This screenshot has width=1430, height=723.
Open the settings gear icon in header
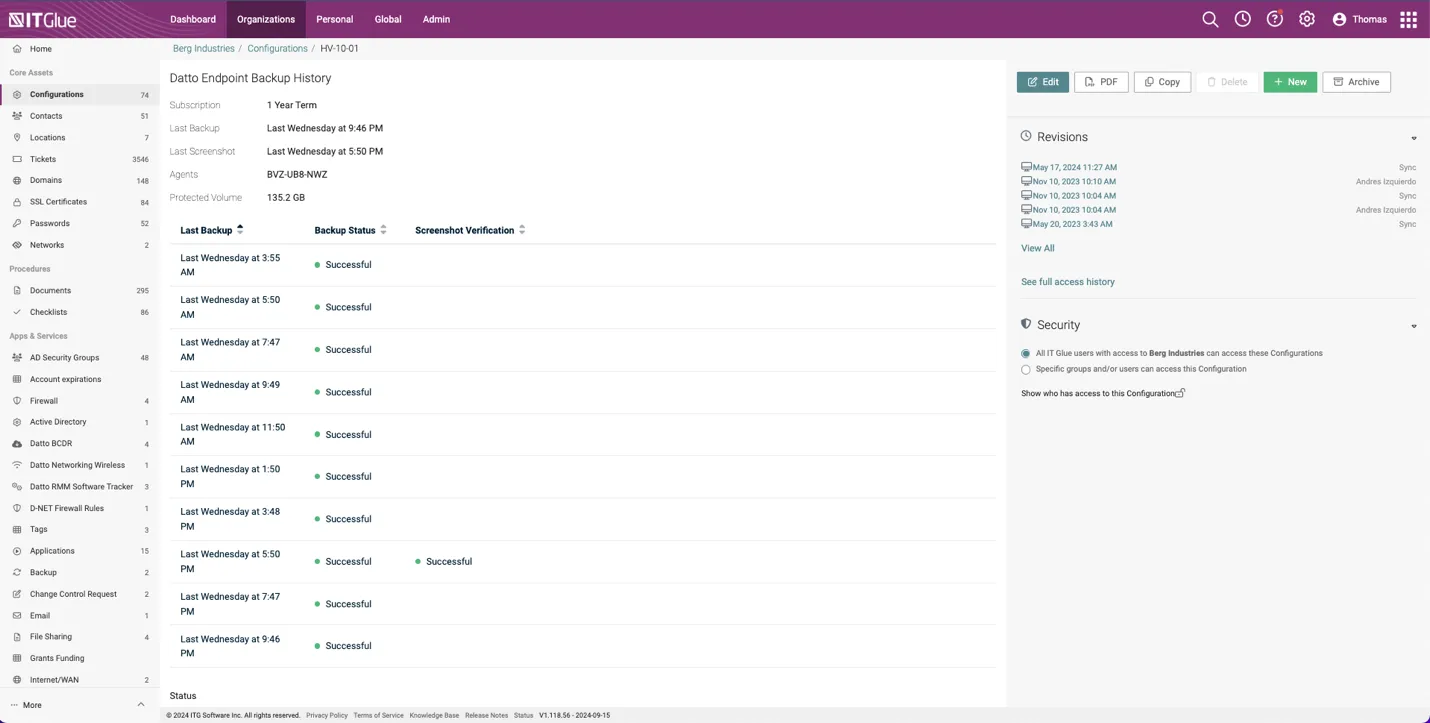[1307, 19]
